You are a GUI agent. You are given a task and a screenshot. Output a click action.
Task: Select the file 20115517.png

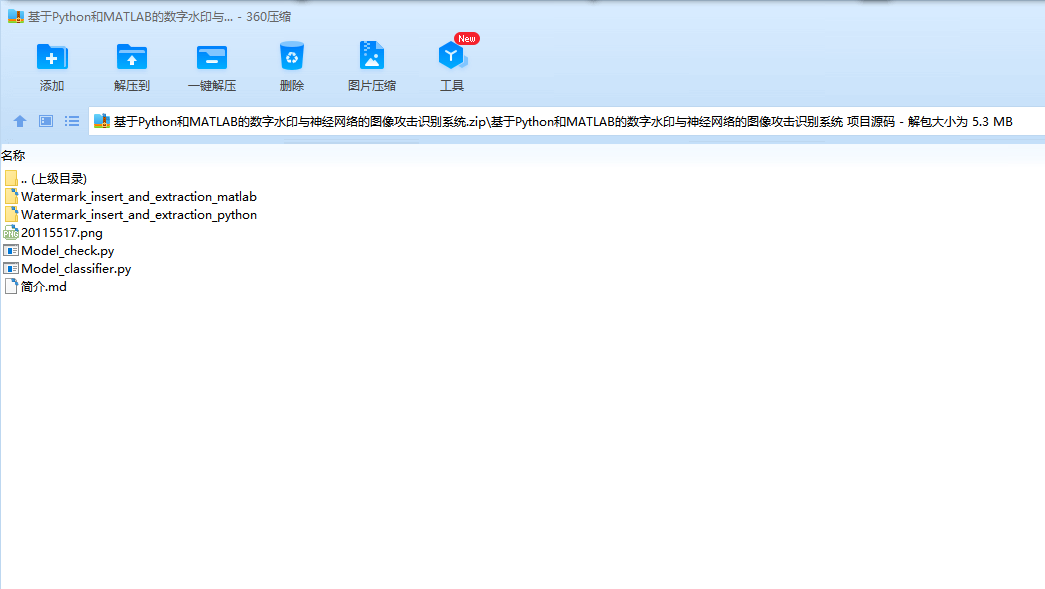point(61,233)
